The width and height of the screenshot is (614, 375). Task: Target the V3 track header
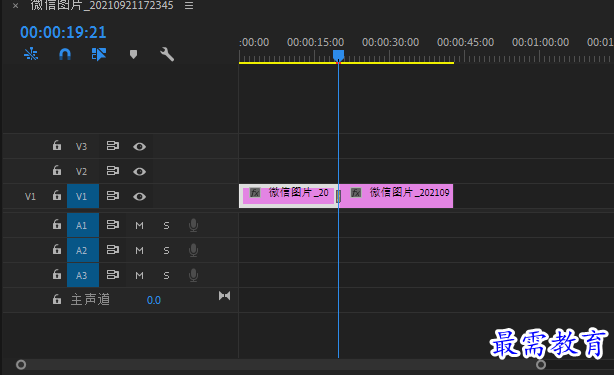click(81, 146)
